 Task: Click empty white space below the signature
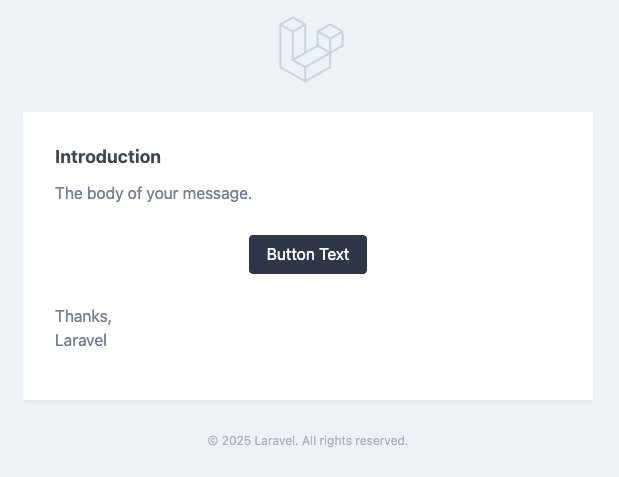300,375
